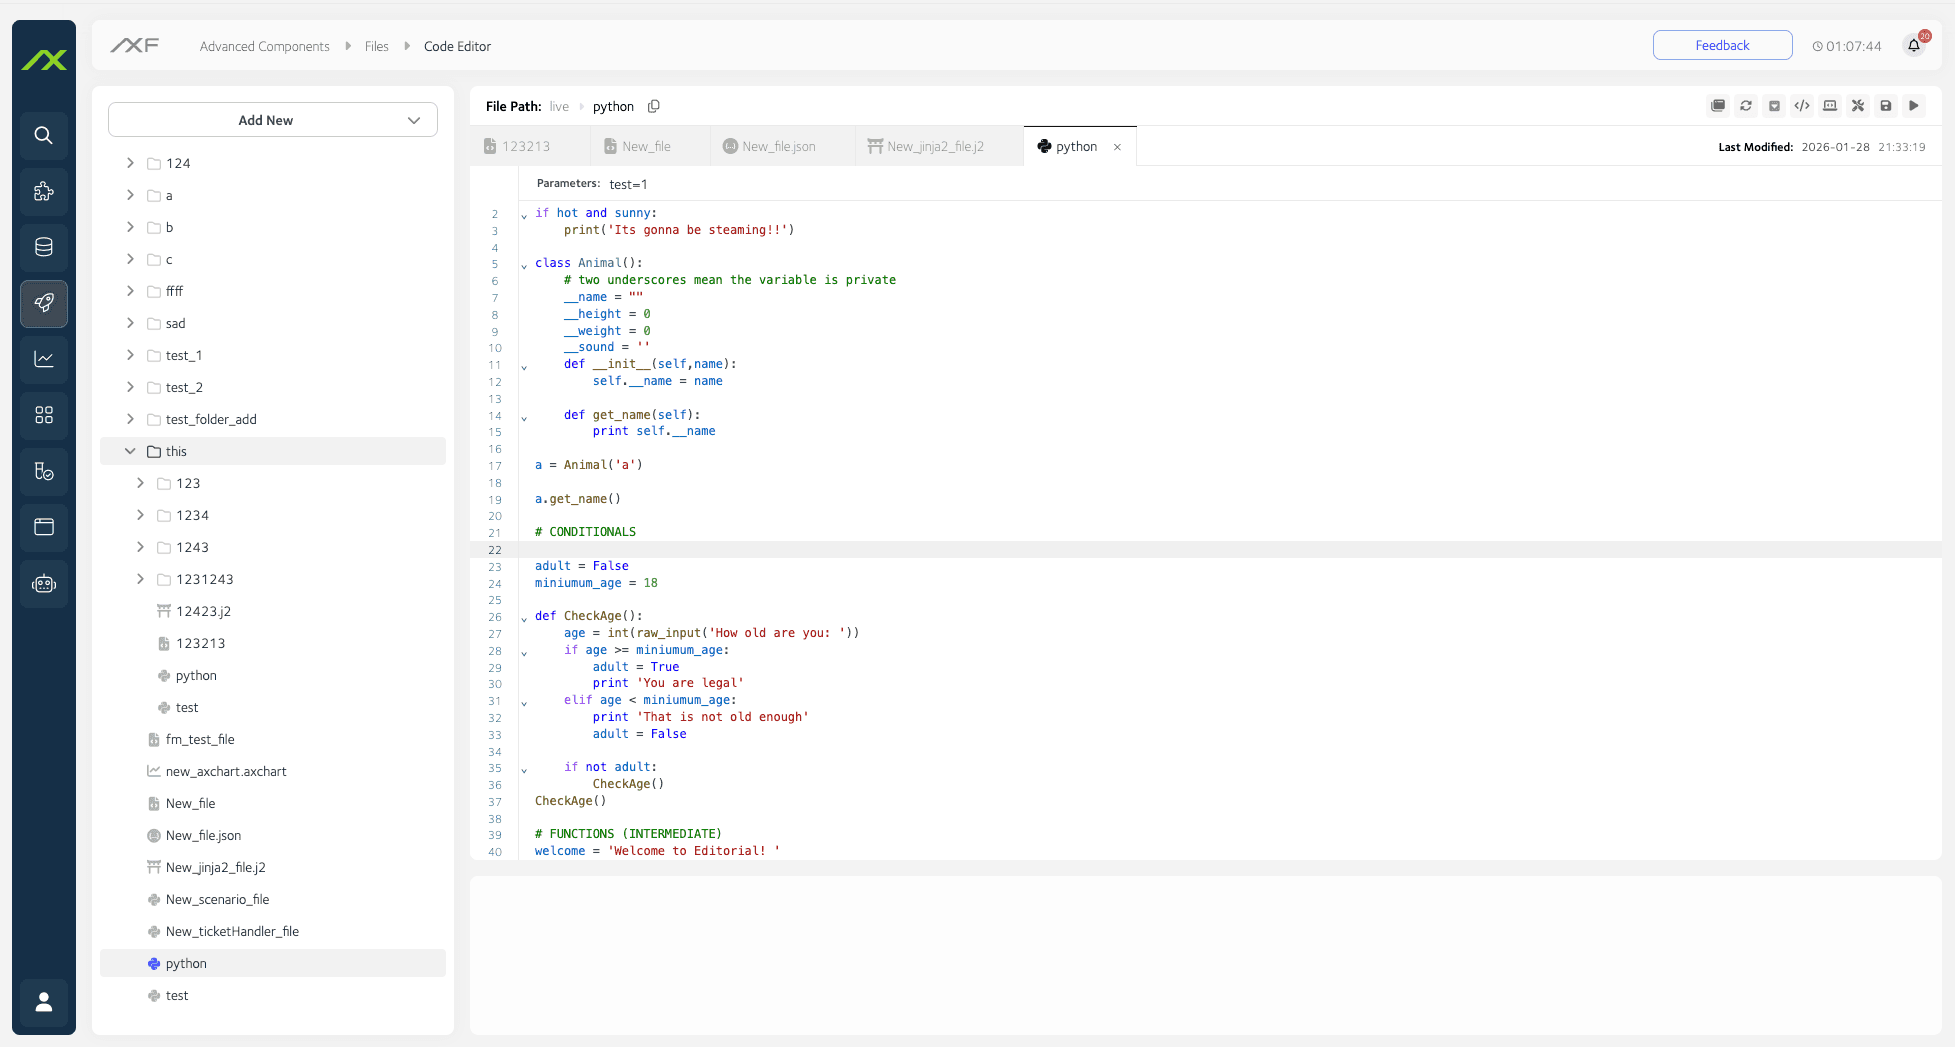The width and height of the screenshot is (1955, 1047).
Task: Click the '# CONDITIONALS' comment line
Action: tap(585, 532)
